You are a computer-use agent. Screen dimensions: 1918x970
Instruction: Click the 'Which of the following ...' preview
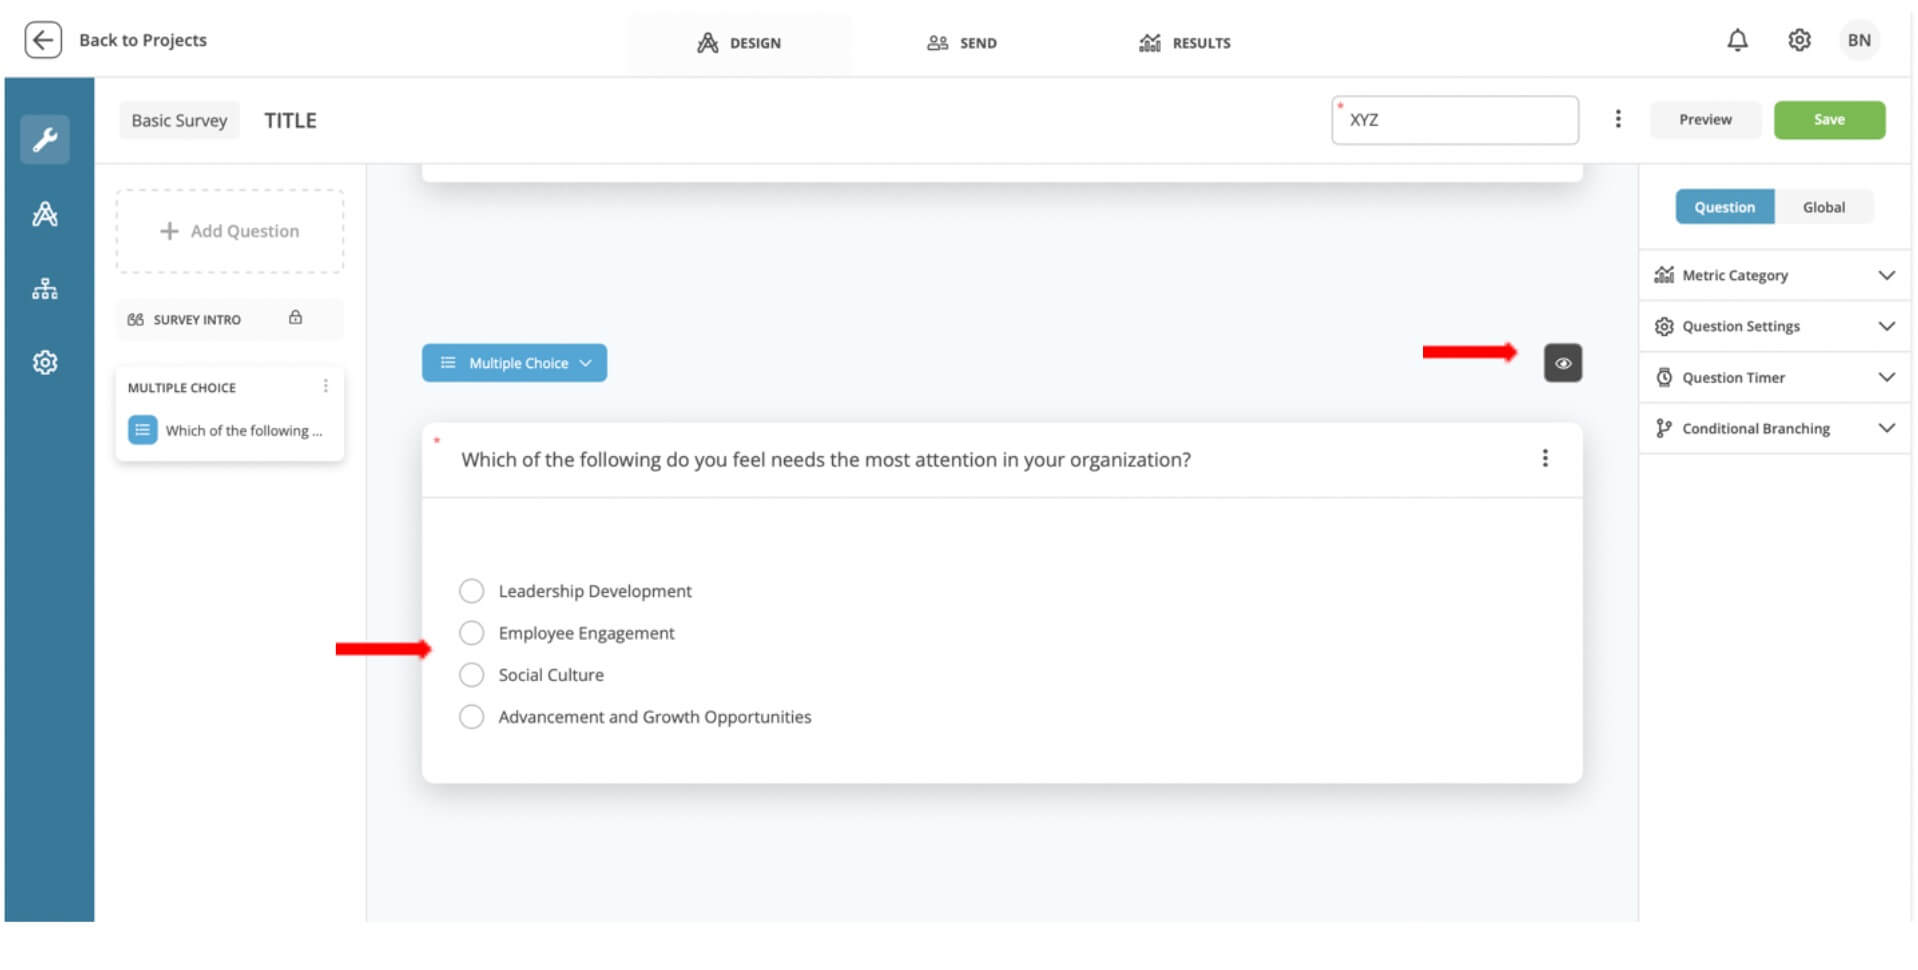[x=244, y=430]
